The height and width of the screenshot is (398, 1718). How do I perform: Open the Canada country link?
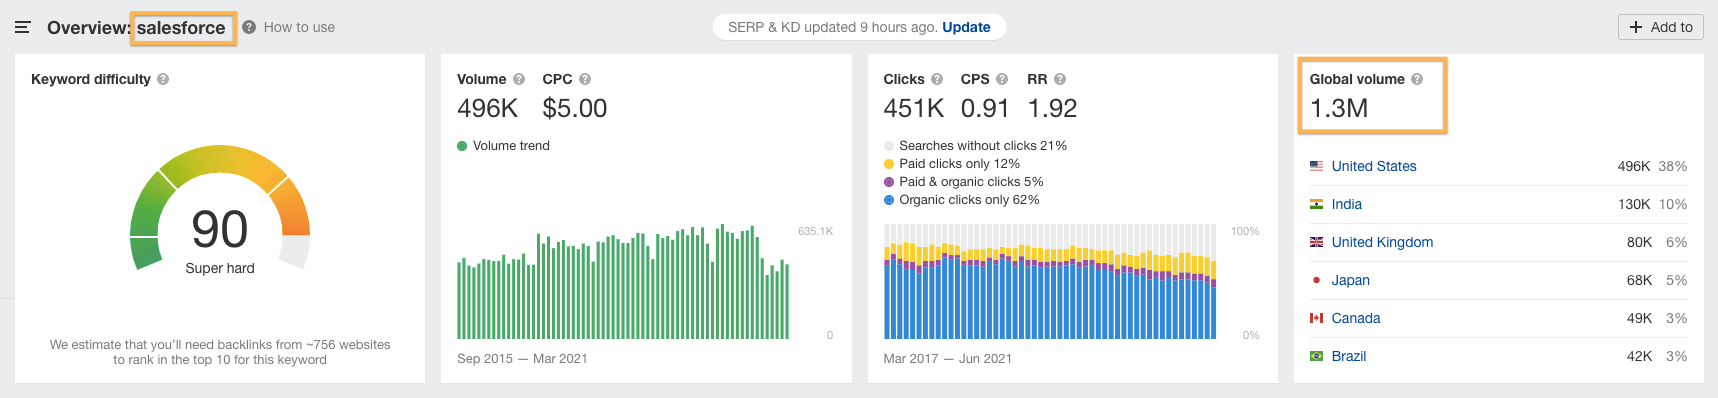(x=1356, y=318)
